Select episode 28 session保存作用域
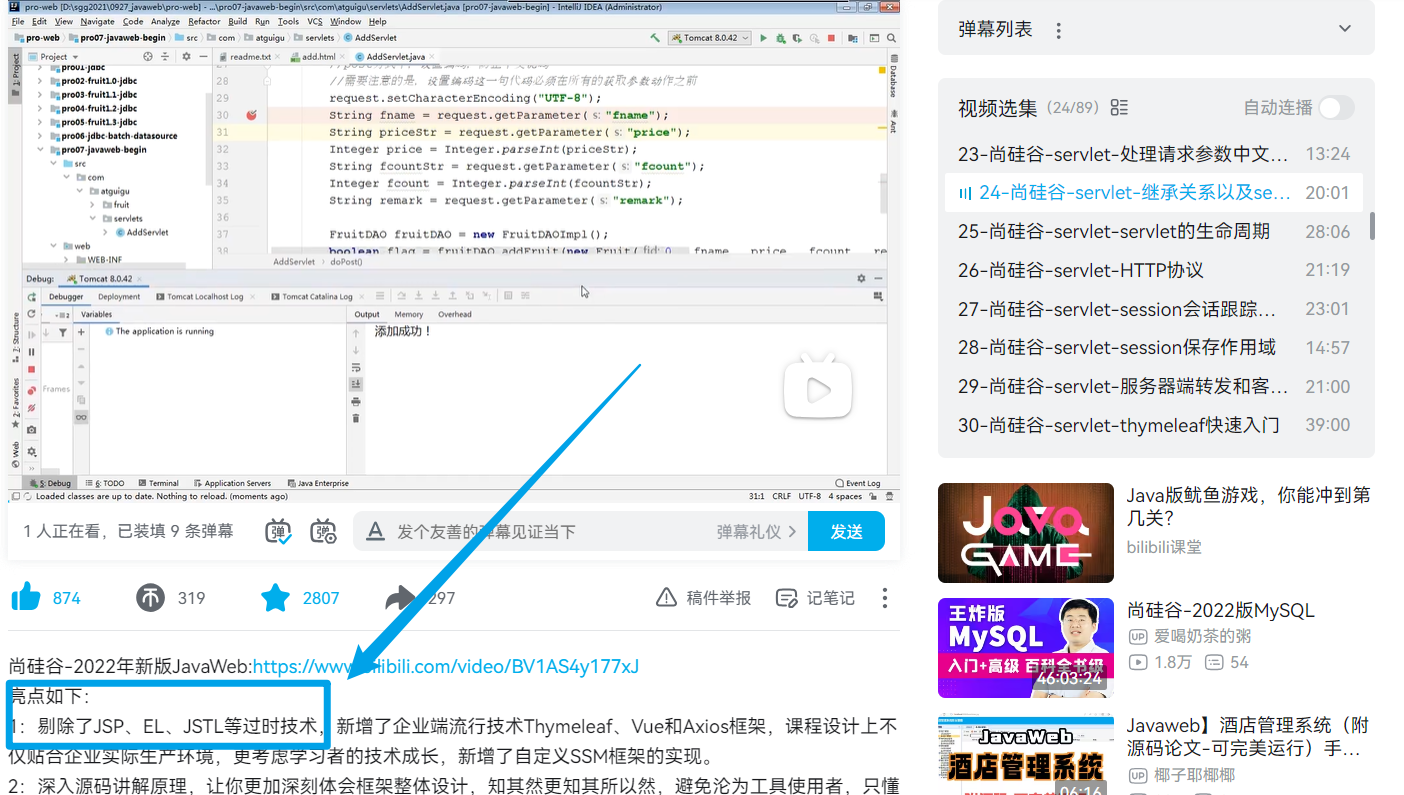This screenshot has height=795, width=1404. (1155, 347)
